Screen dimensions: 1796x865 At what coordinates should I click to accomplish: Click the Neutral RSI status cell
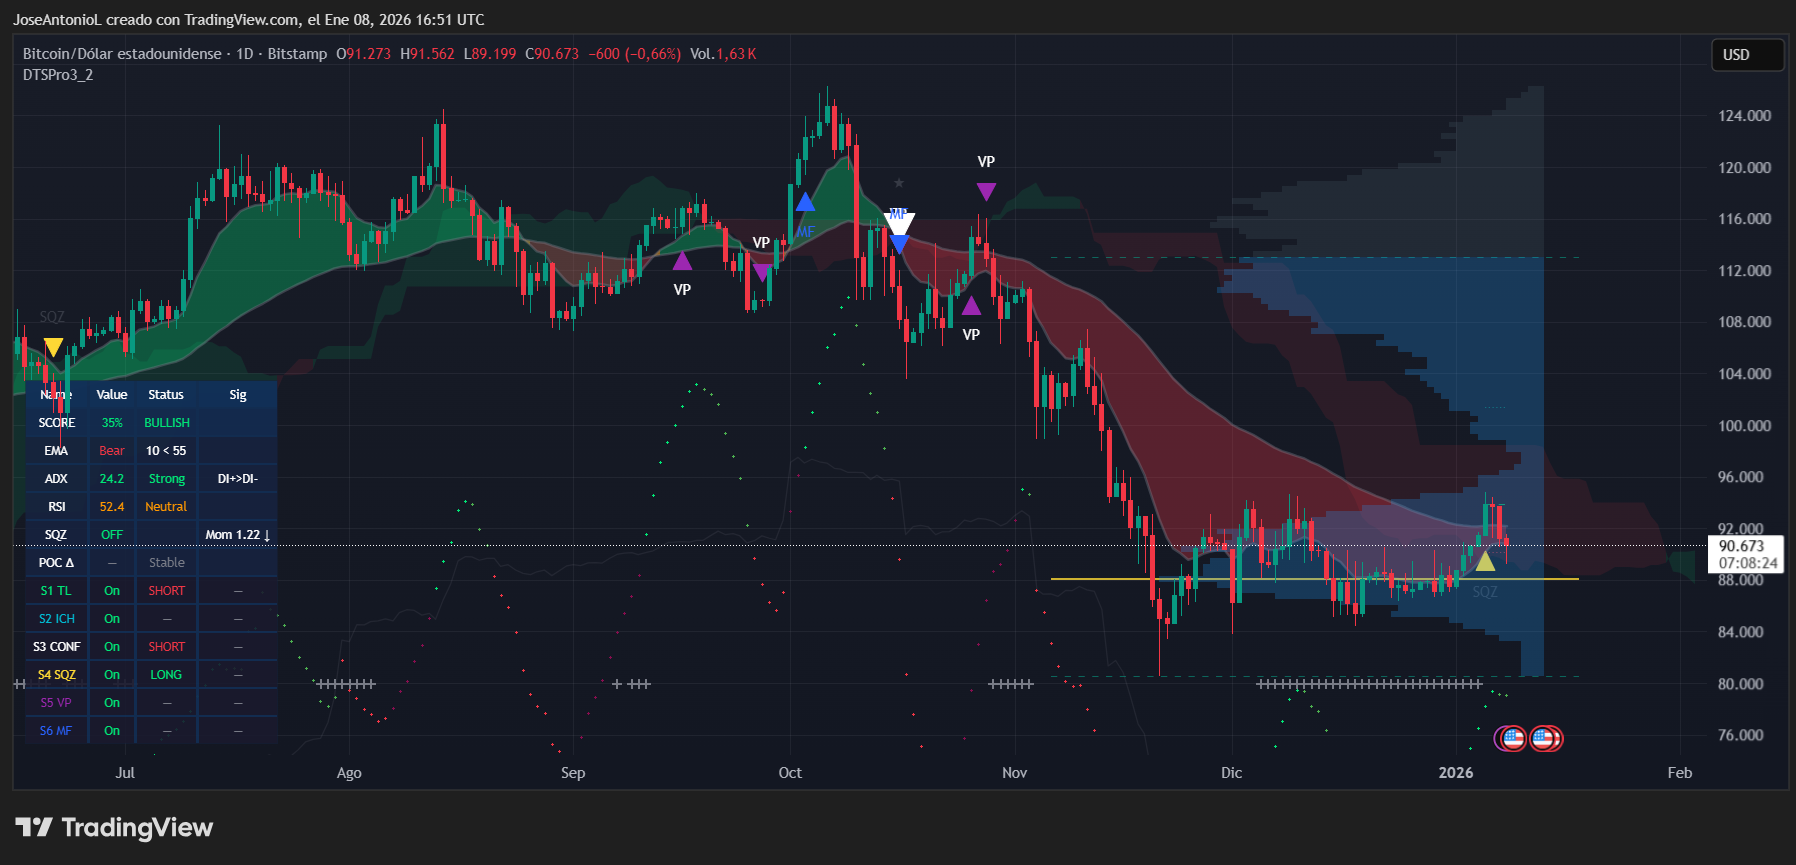pyautogui.click(x=166, y=507)
